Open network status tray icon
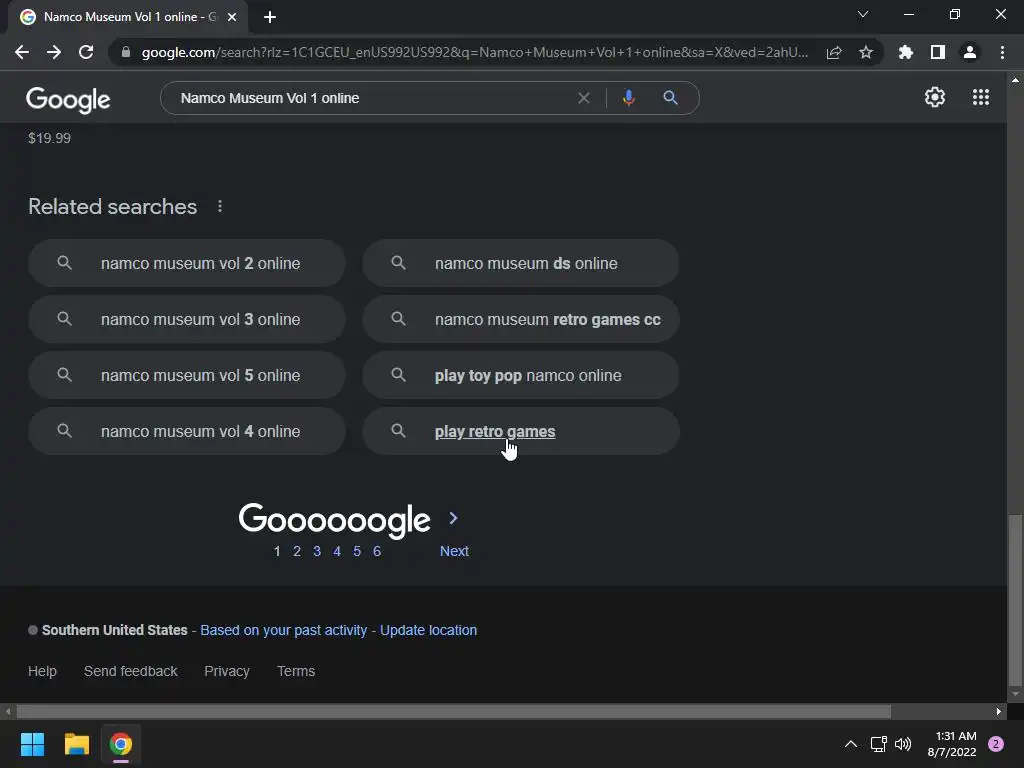Screen dimensions: 1024x768 pyautogui.click(x=878, y=744)
